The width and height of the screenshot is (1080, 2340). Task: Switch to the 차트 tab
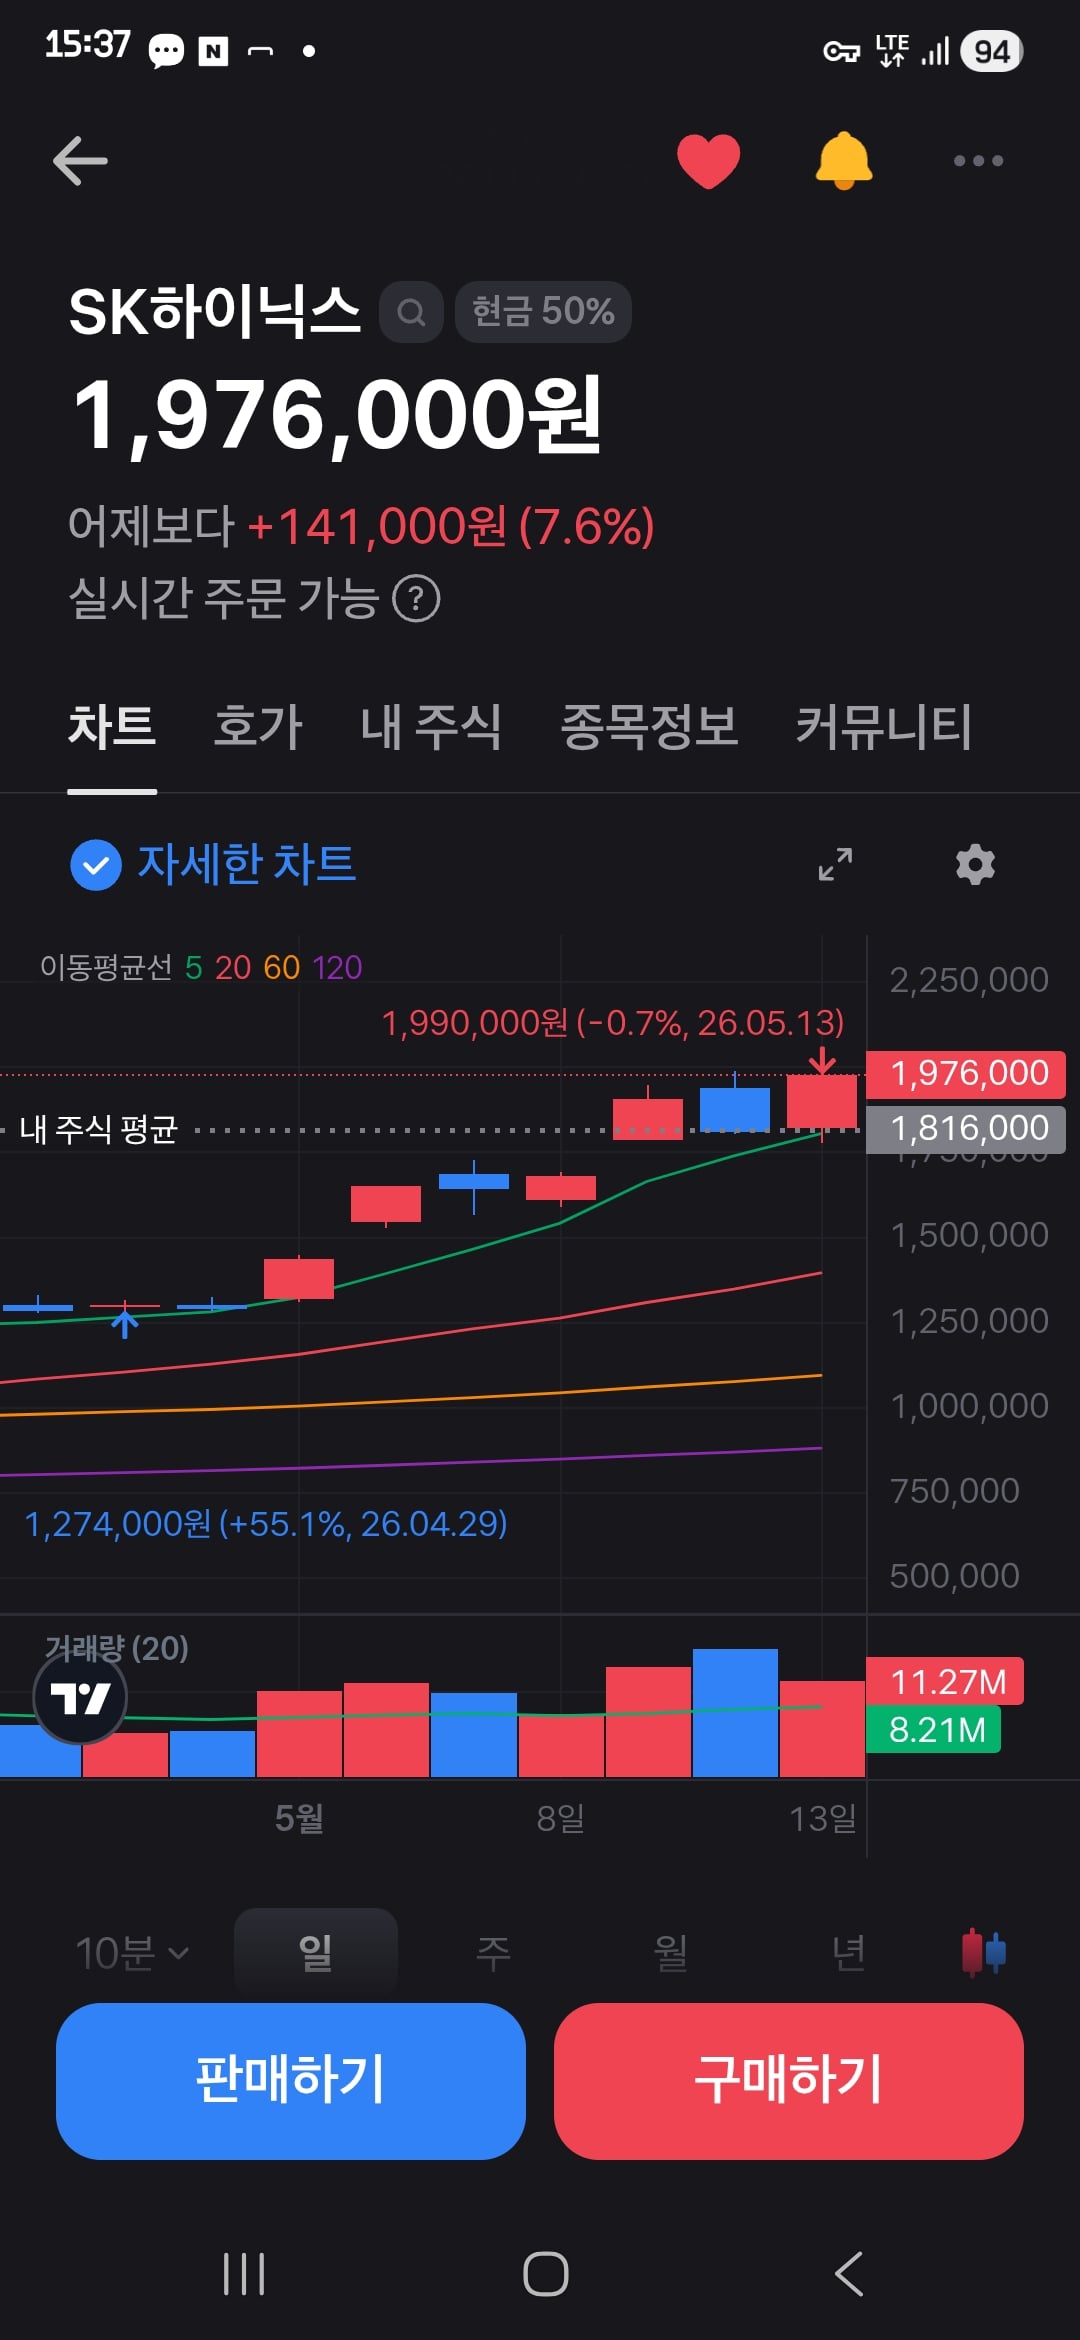(112, 727)
